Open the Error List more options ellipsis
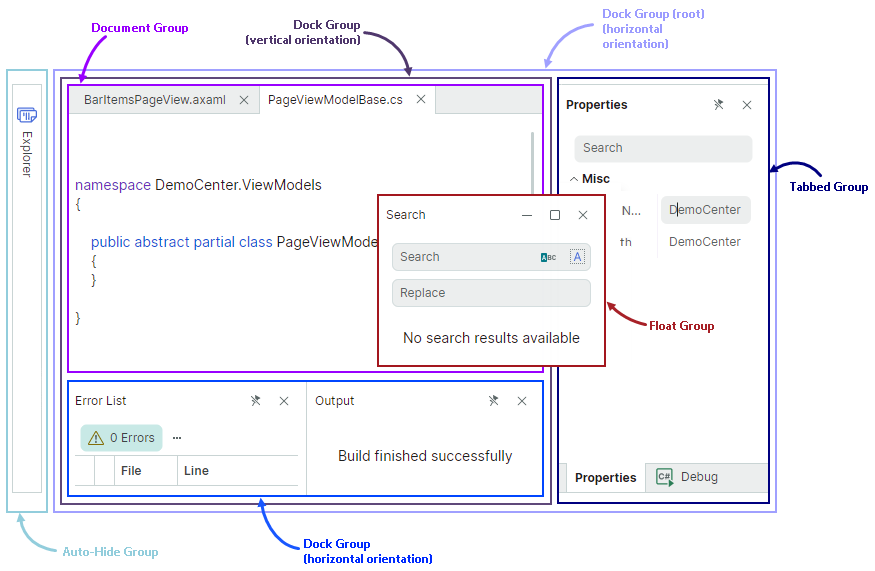Viewport: 875px width, 571px height. click(x=177, y=438)
